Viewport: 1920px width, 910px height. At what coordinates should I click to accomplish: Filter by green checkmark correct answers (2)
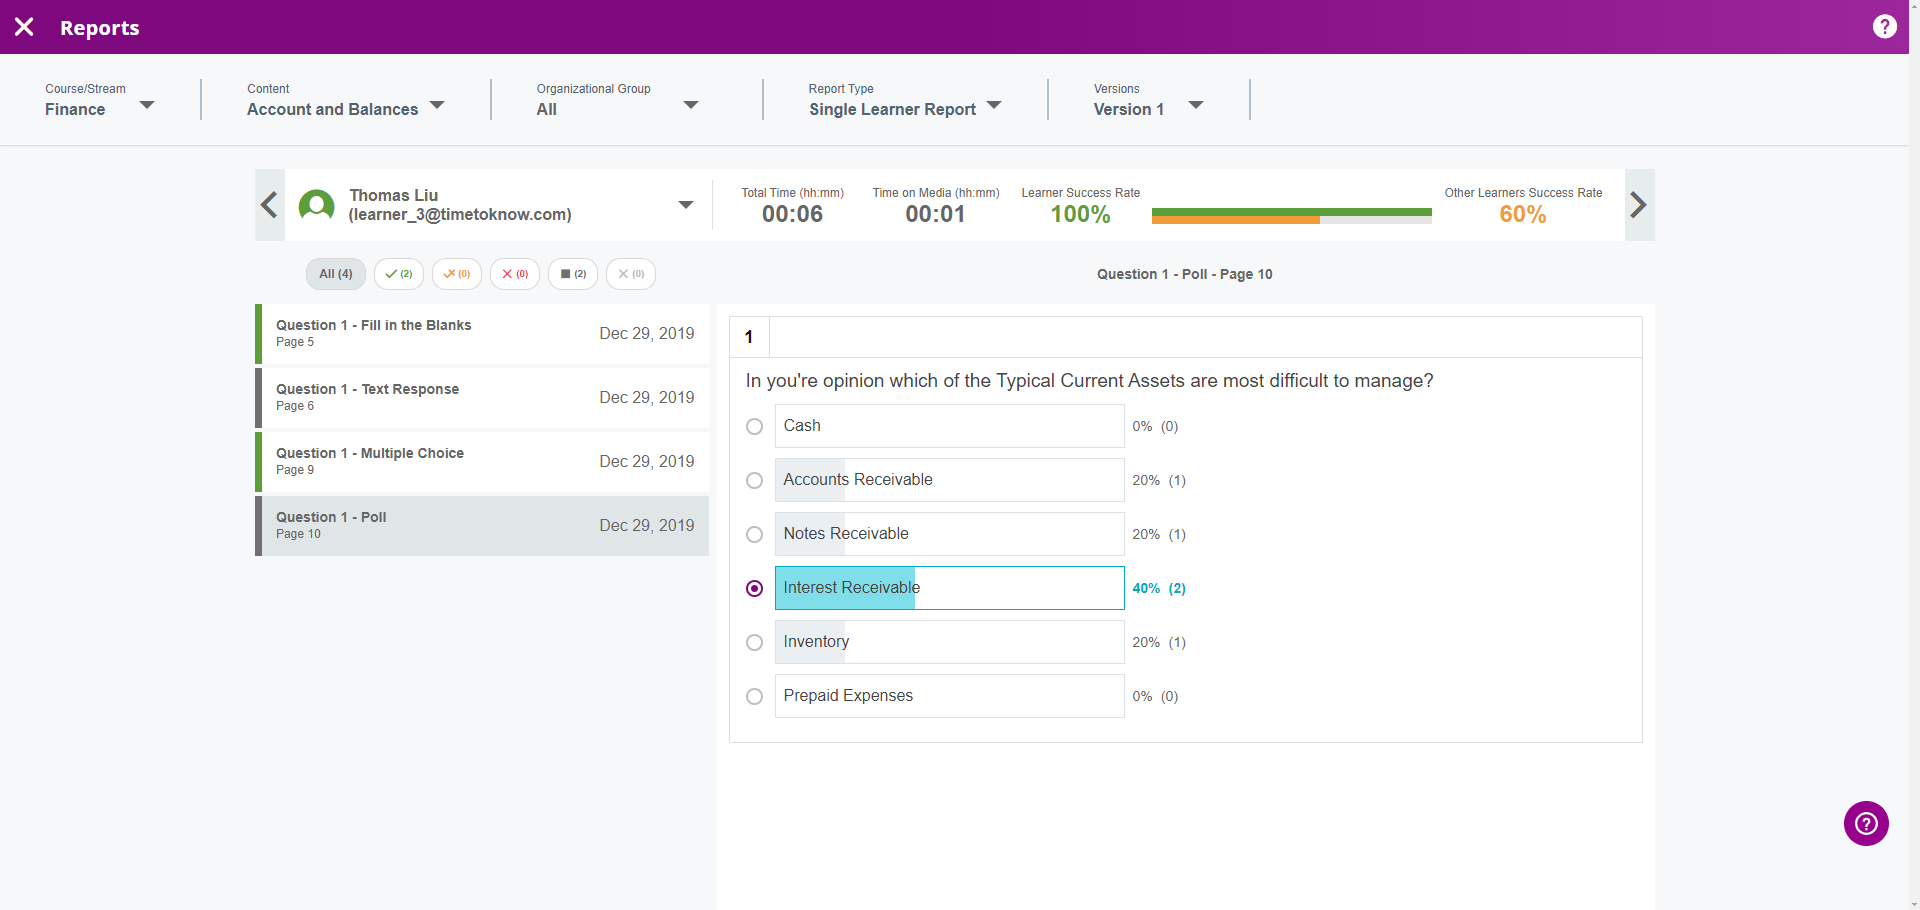click(x=398, y=274)
